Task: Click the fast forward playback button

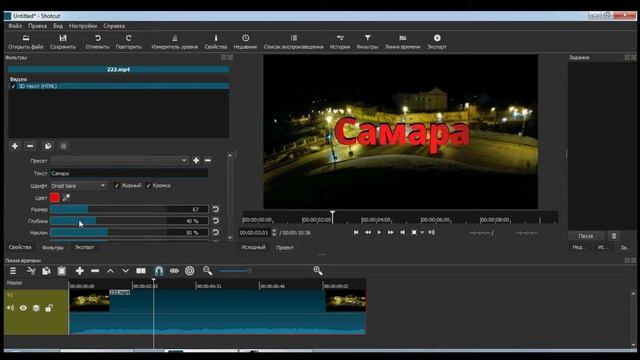Action: pyautogui.click(x=390, y=232)
